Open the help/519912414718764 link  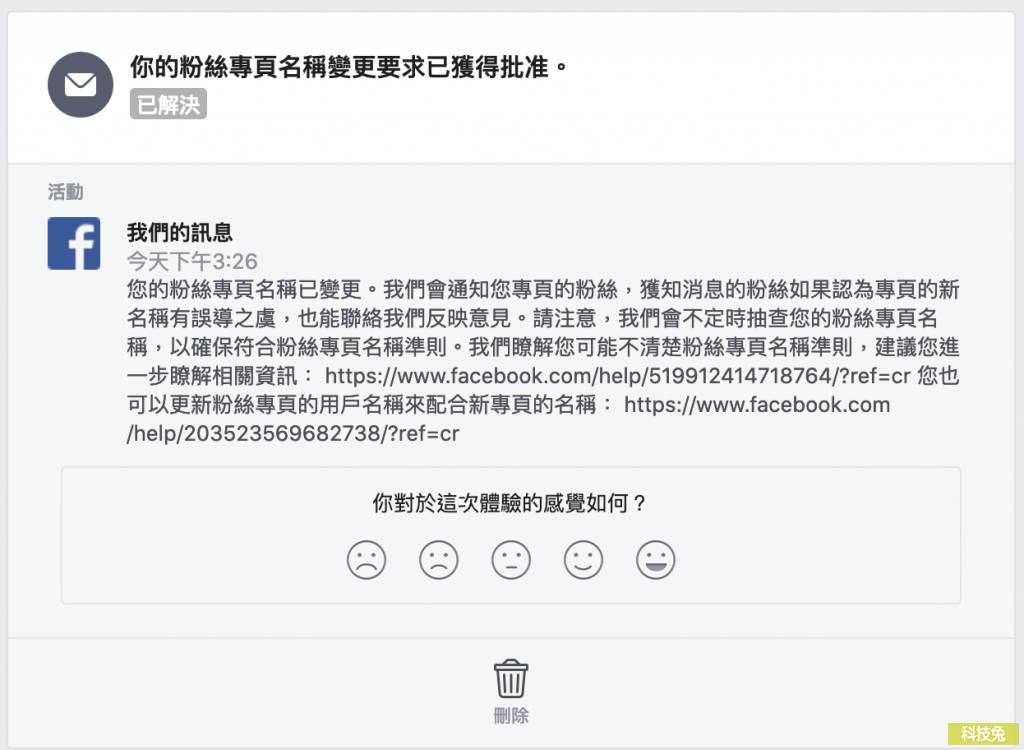pyautogui.click(x=618, y=376)
